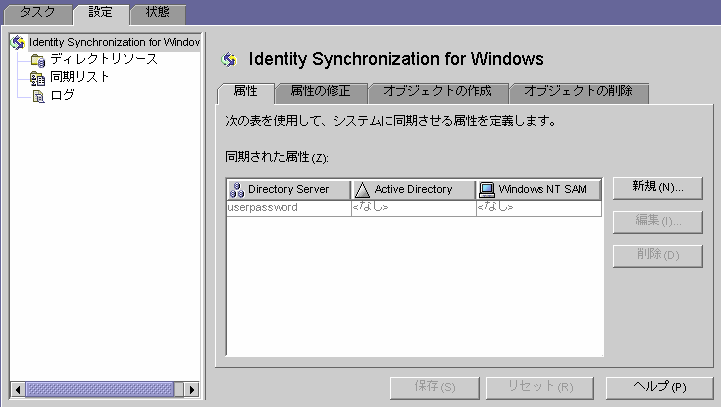721x407 pixels.
Task: Click the Directory Server column icon
Action: pos(237,189)
